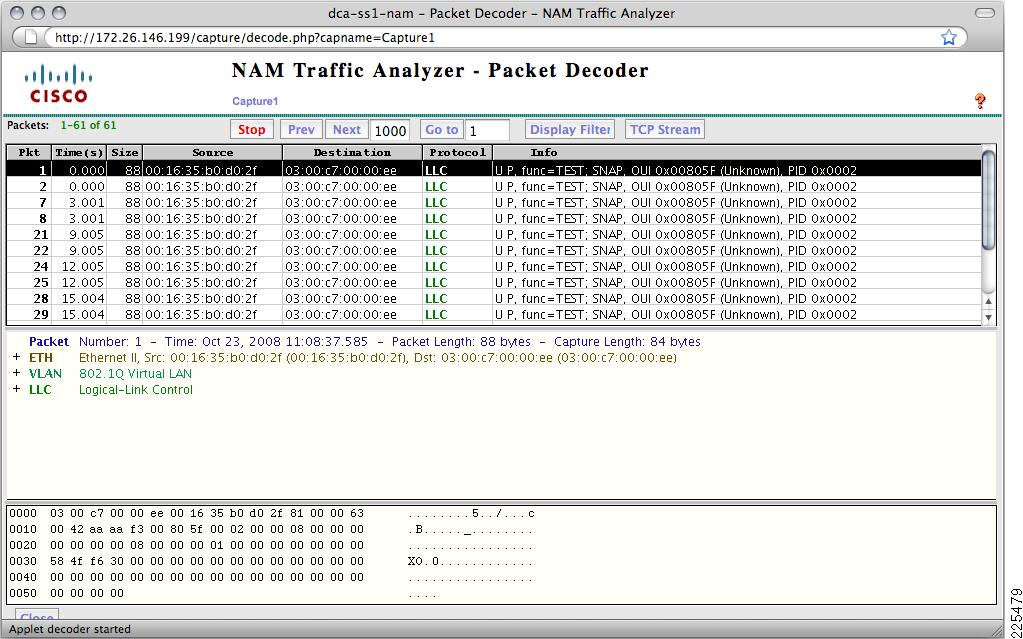Click the packets-per-page field showing 1000

390,131
